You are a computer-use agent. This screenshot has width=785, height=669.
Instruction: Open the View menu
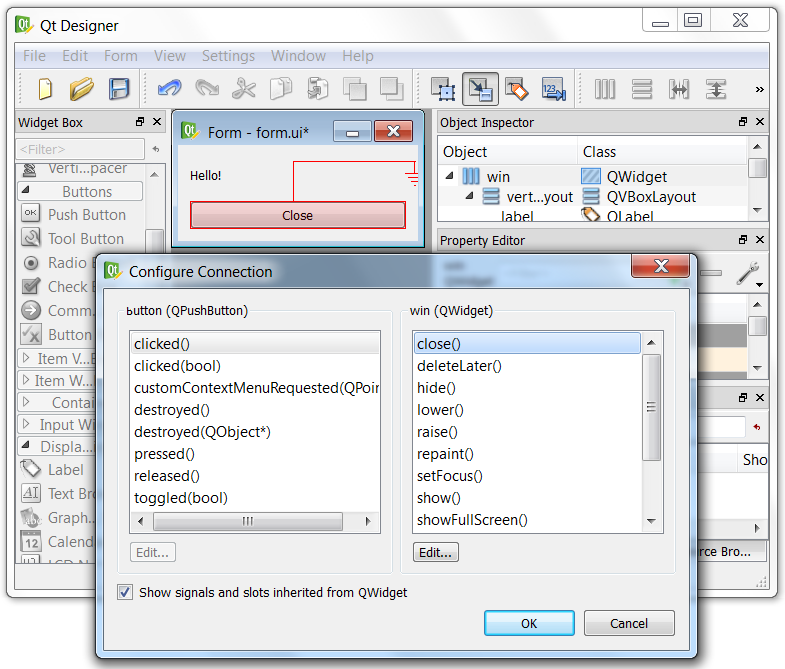170,56
